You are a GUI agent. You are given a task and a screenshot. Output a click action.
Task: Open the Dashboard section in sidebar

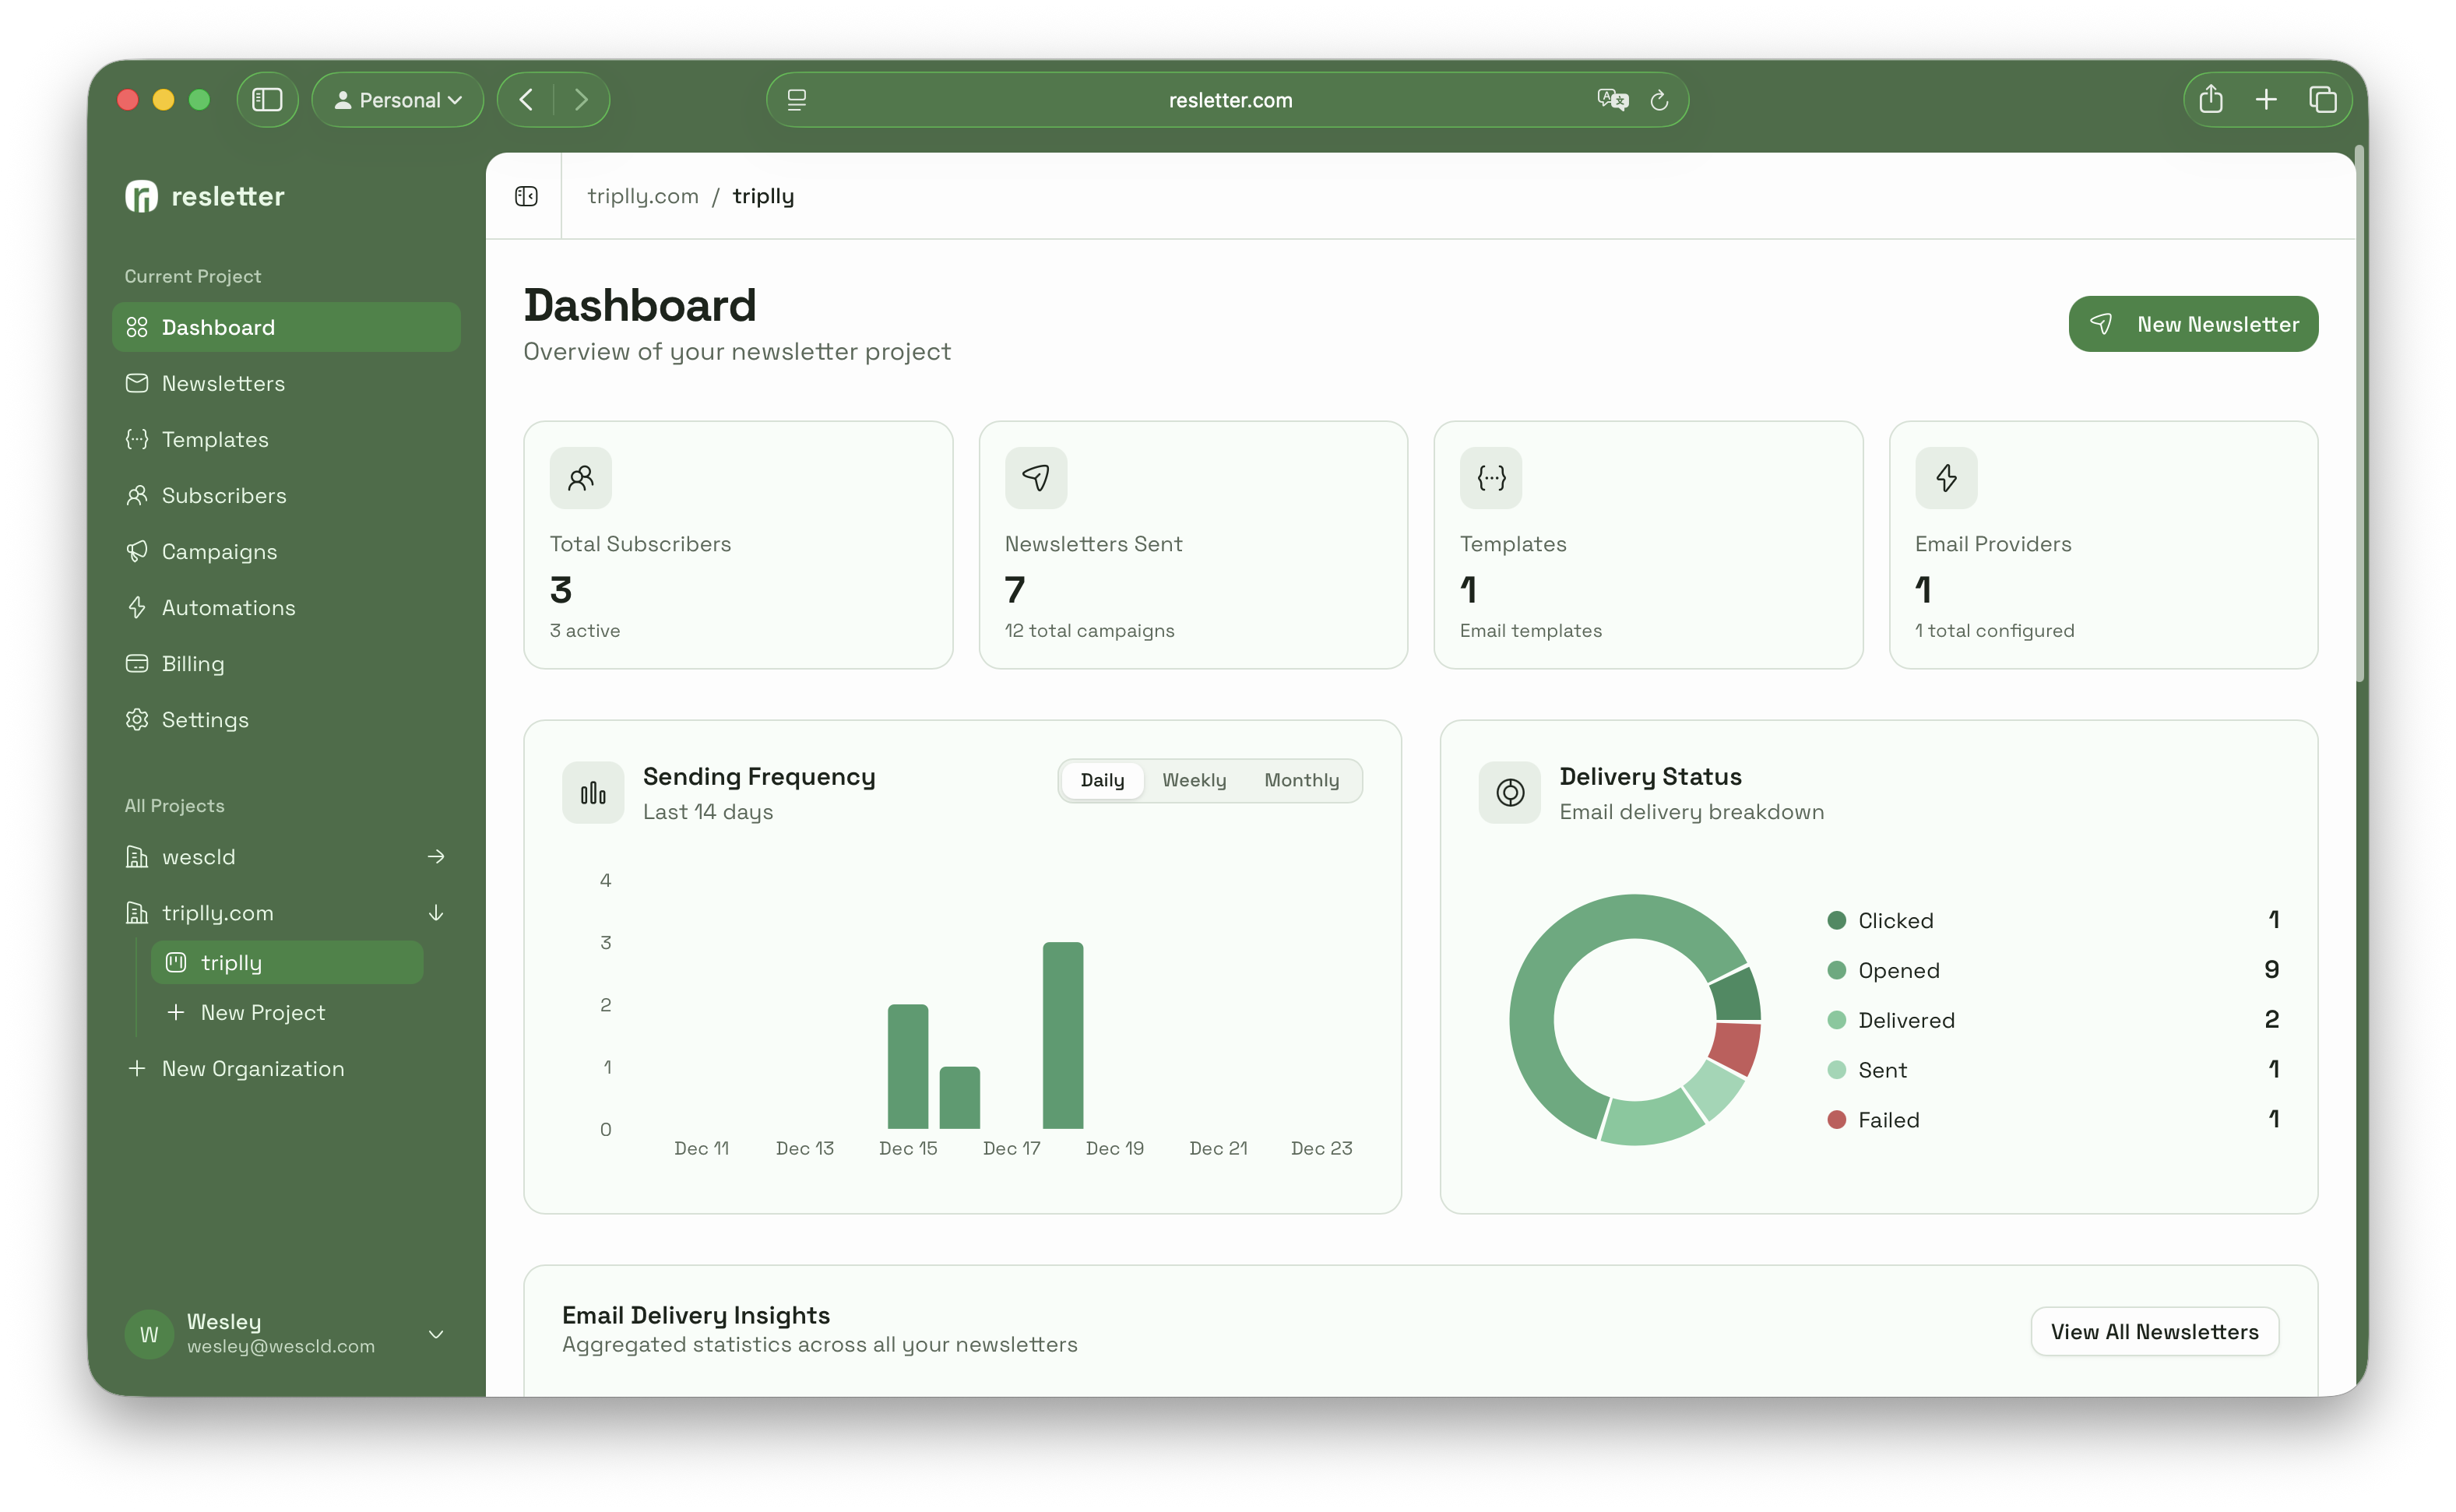click(218, 327)
